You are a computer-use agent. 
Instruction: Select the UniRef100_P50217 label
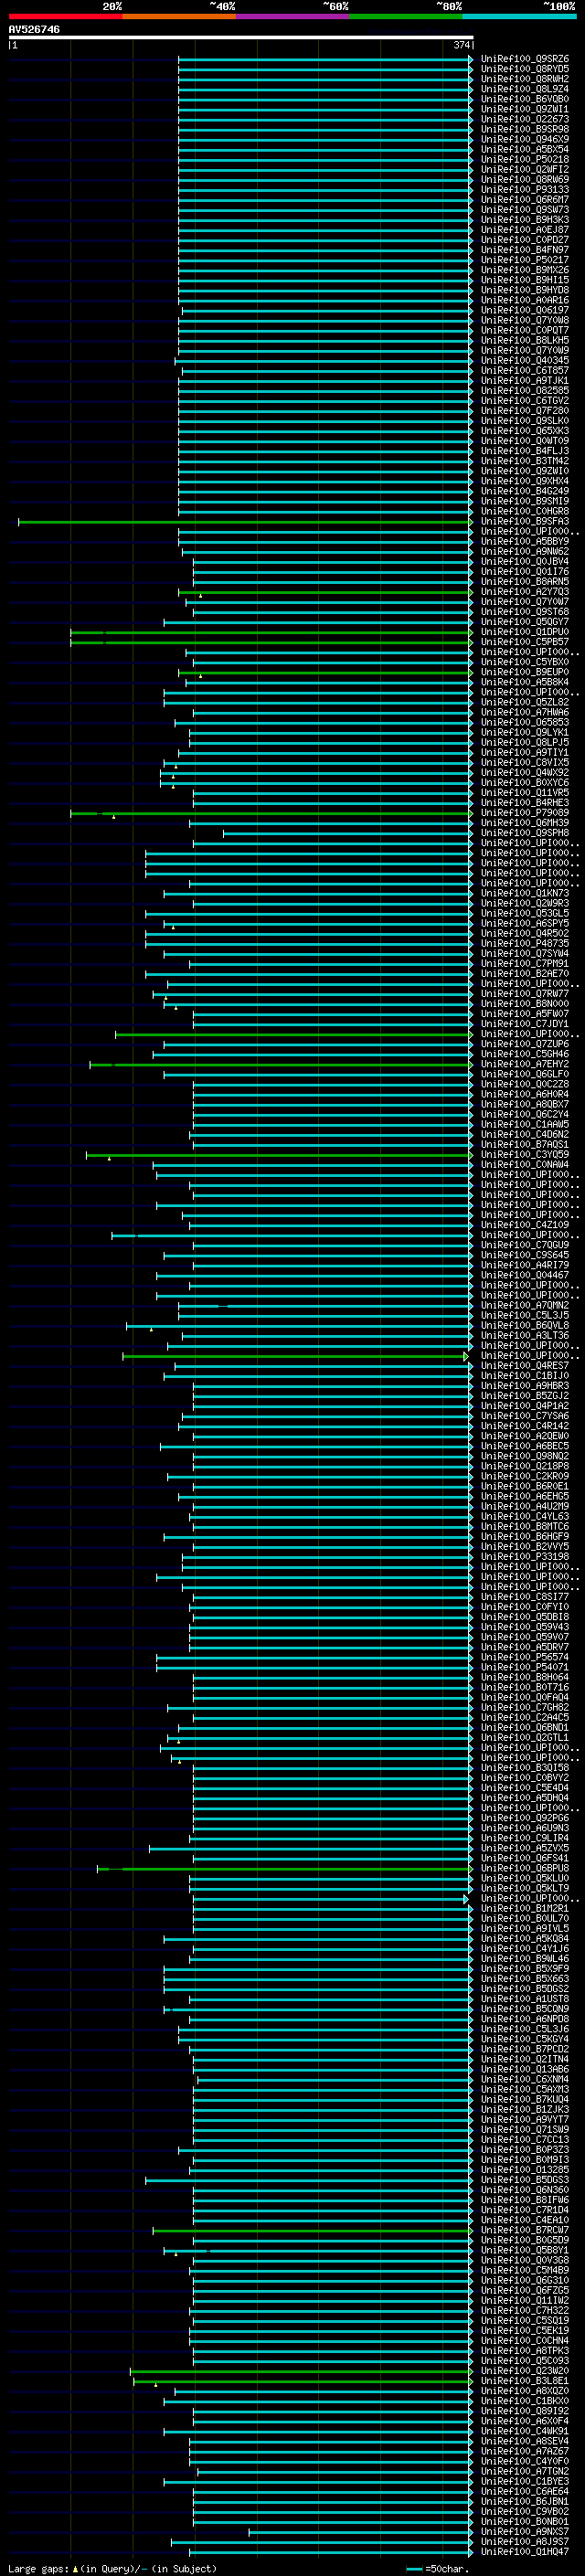tap(525, 260)
